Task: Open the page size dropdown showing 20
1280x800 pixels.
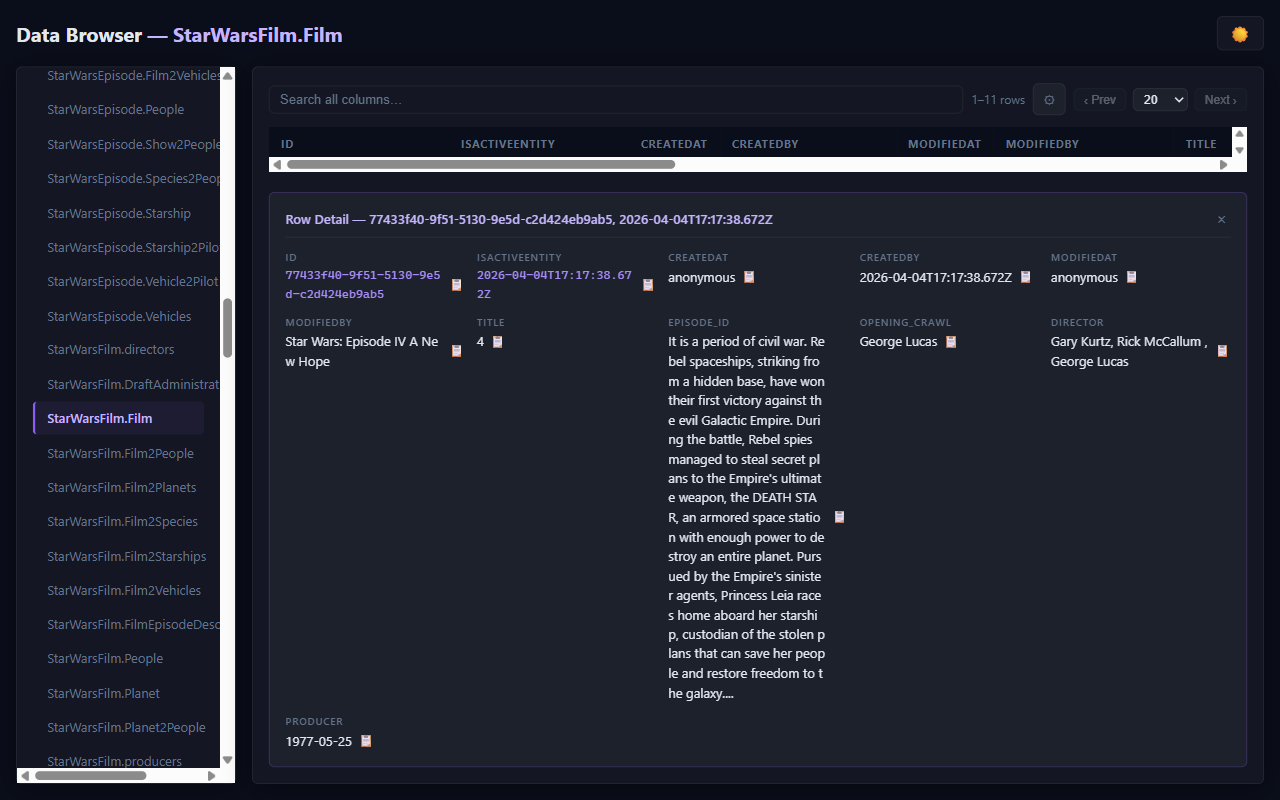Action: [x=1160, y=99]
